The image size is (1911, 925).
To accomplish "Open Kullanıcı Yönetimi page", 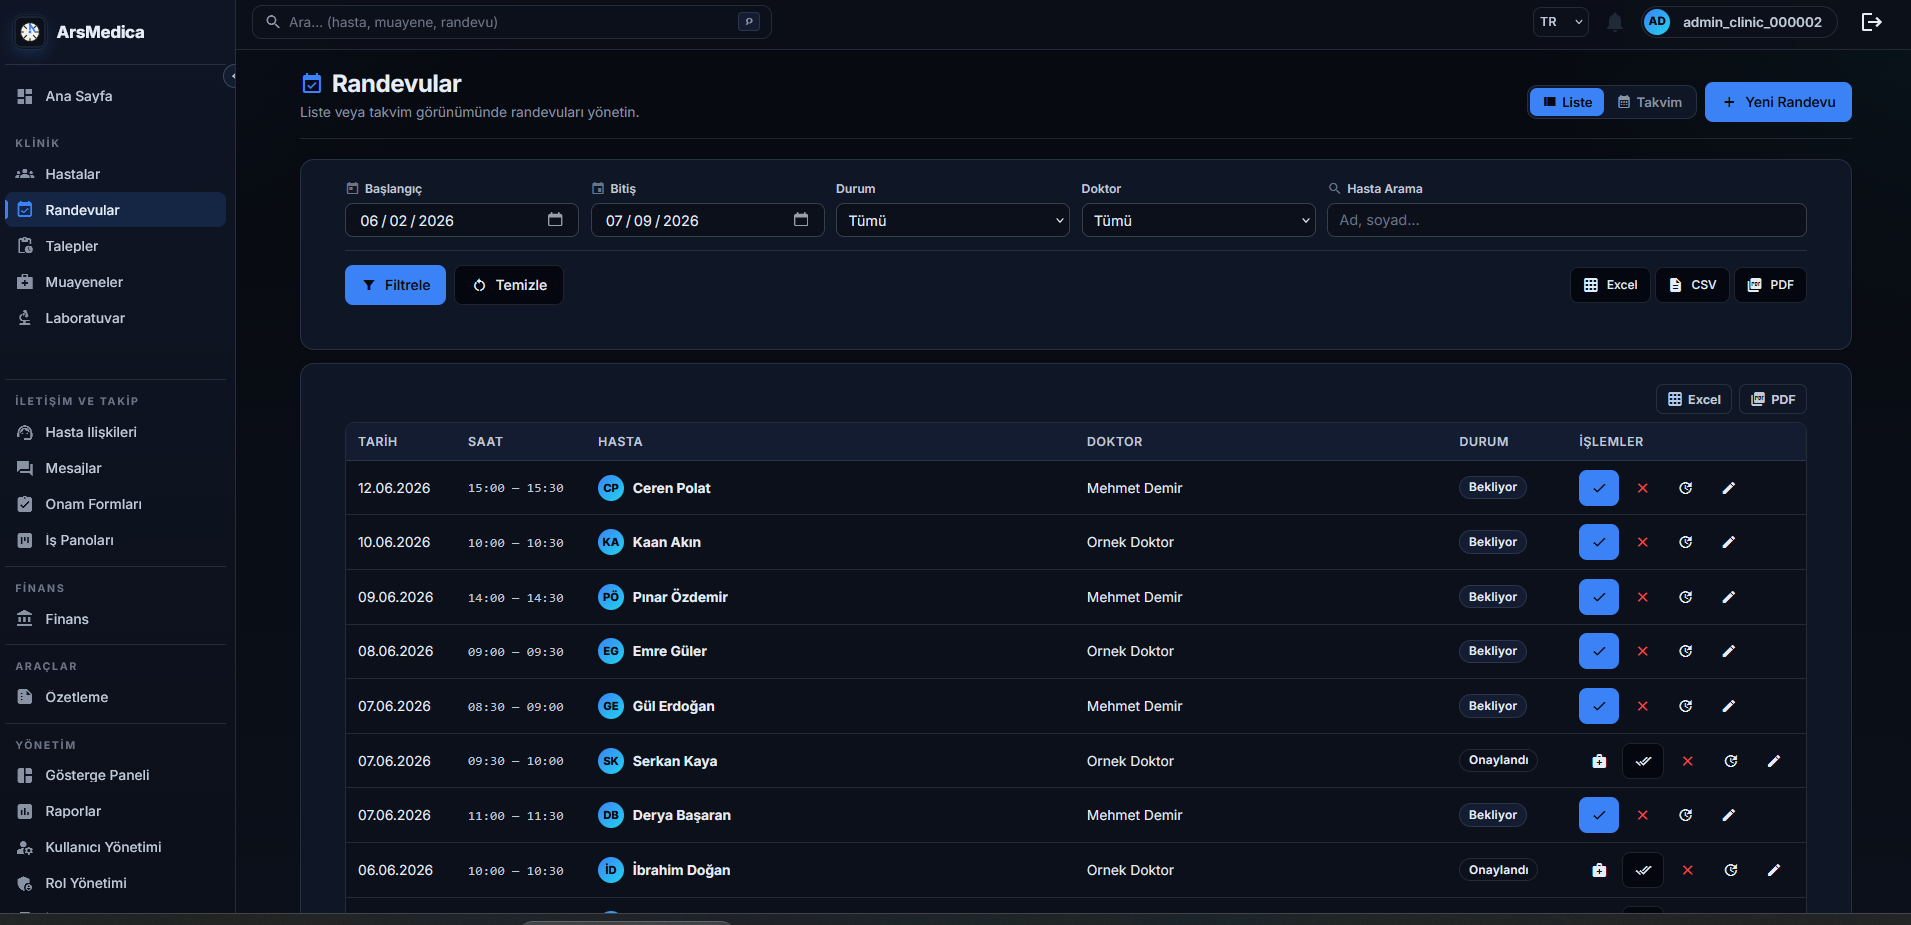I will 115,847.
